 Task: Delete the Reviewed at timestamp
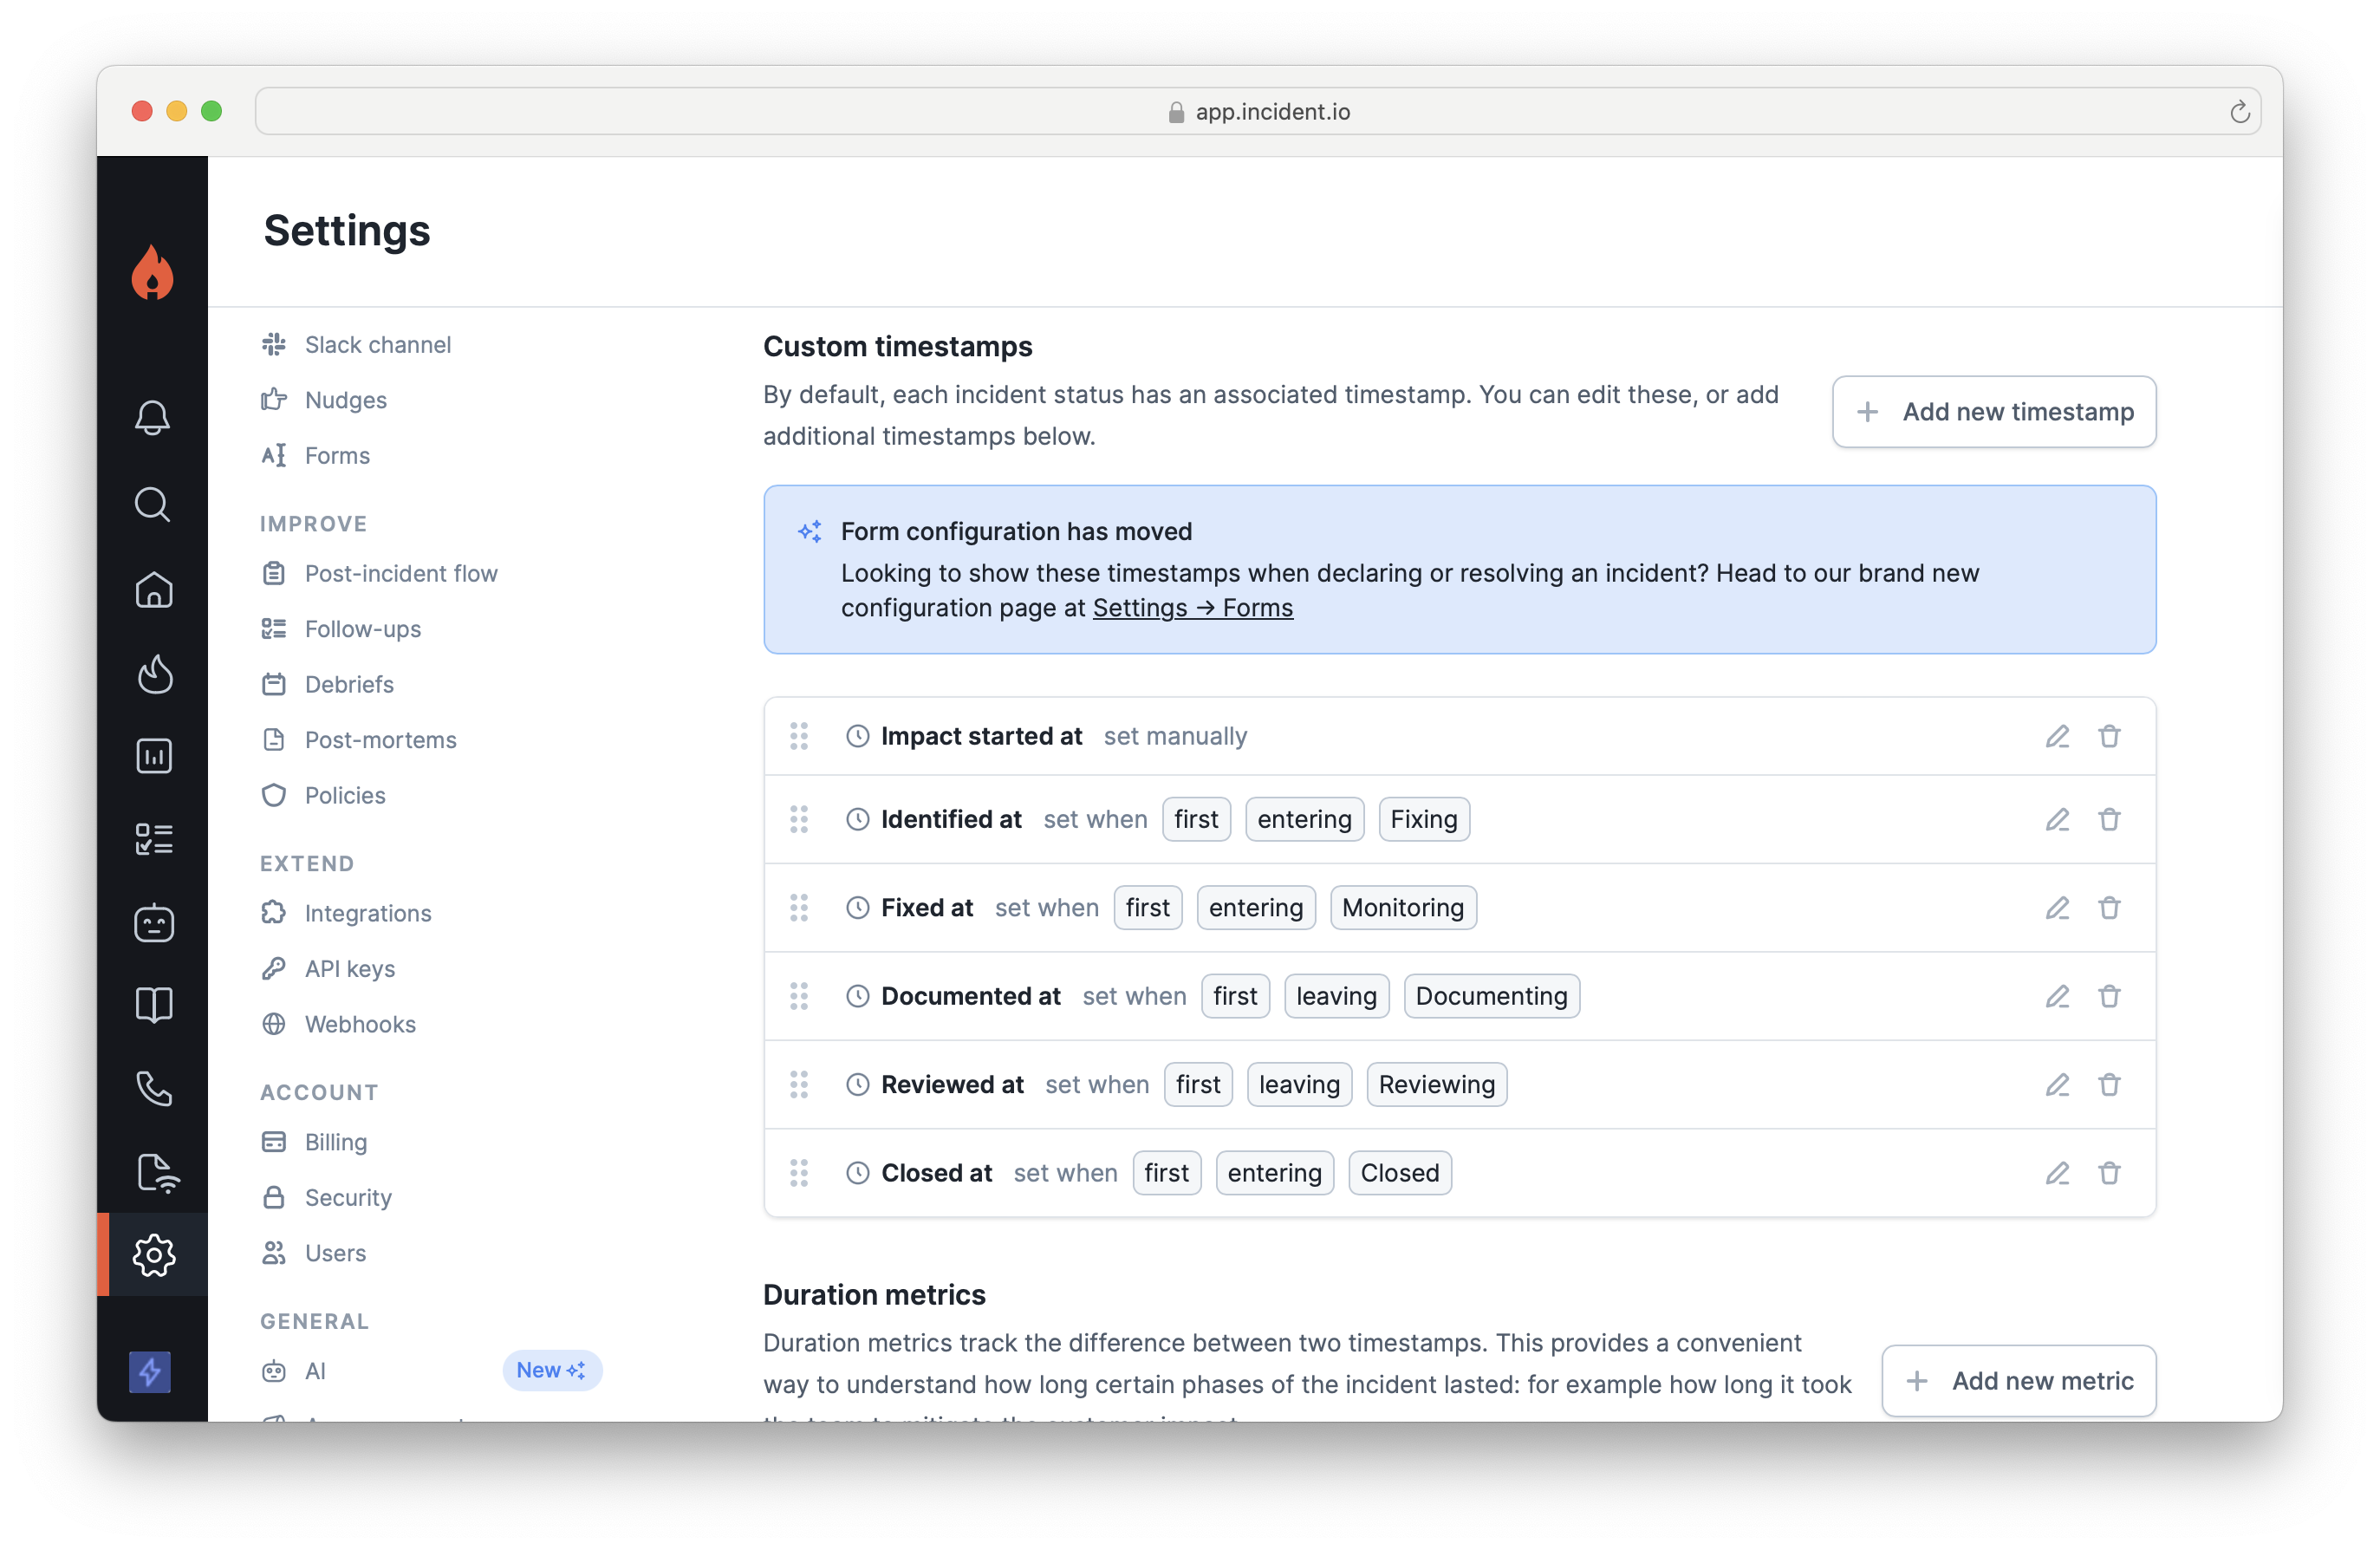click(x=2109, y=1084)
